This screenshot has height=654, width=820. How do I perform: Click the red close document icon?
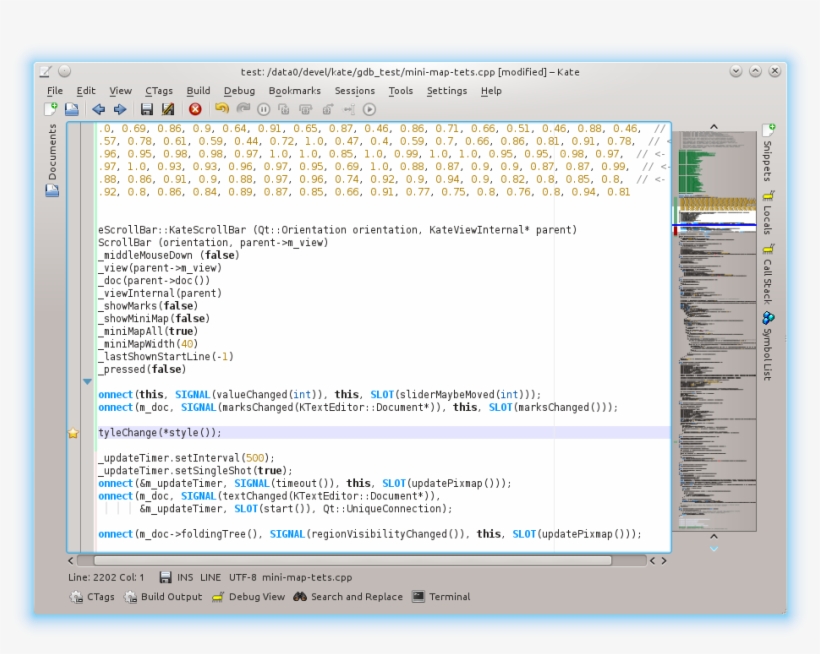(x=195, y=109)
